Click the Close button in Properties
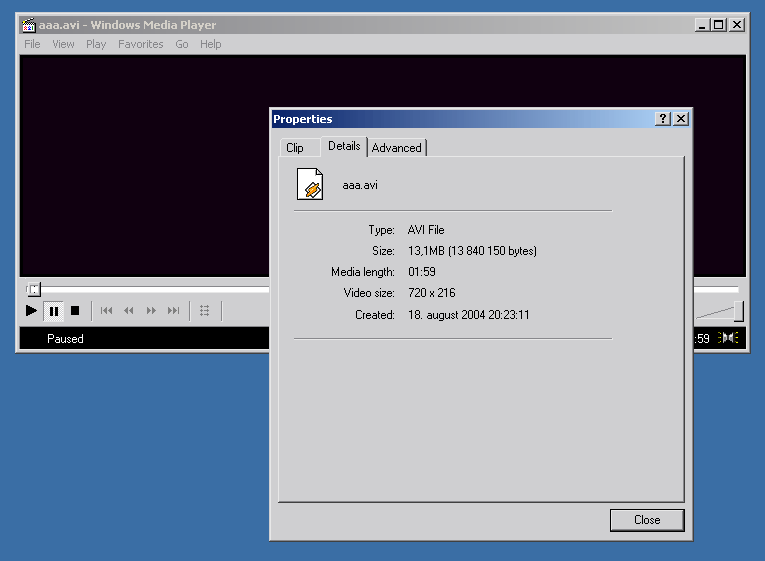765x561 pixels. (647, 520)
